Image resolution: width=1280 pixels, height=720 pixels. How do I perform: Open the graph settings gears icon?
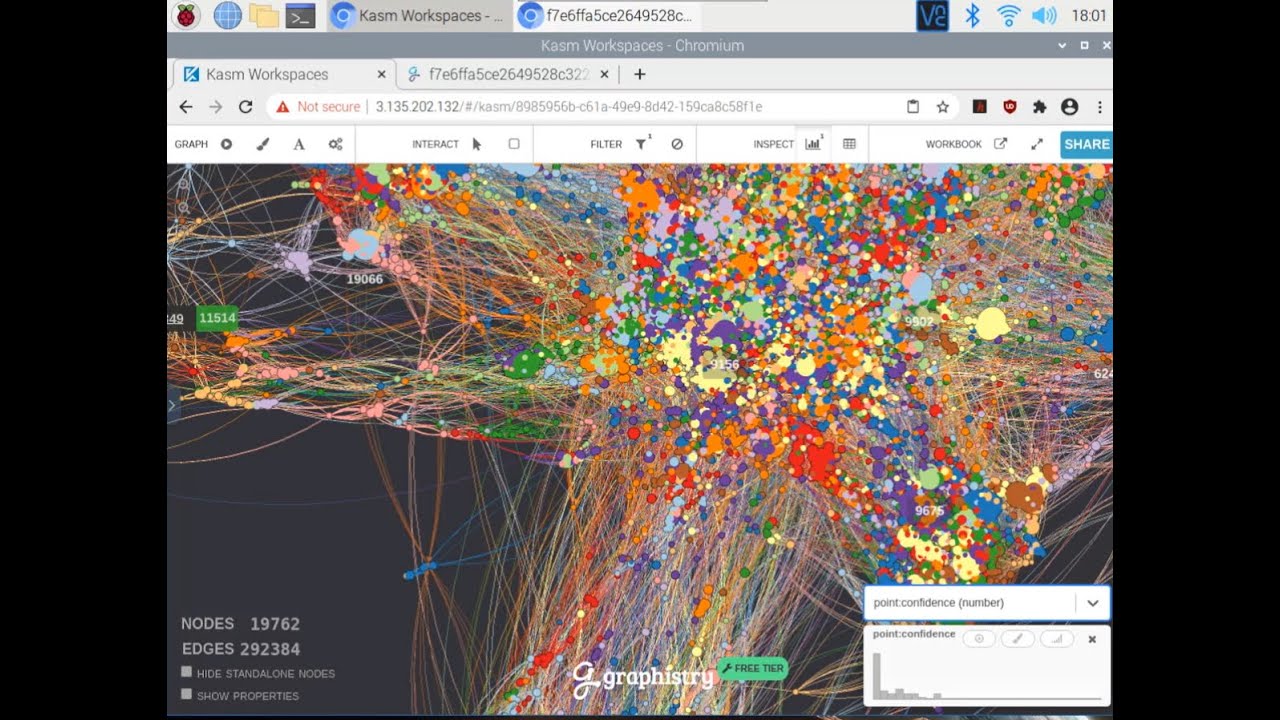[336, 144]
